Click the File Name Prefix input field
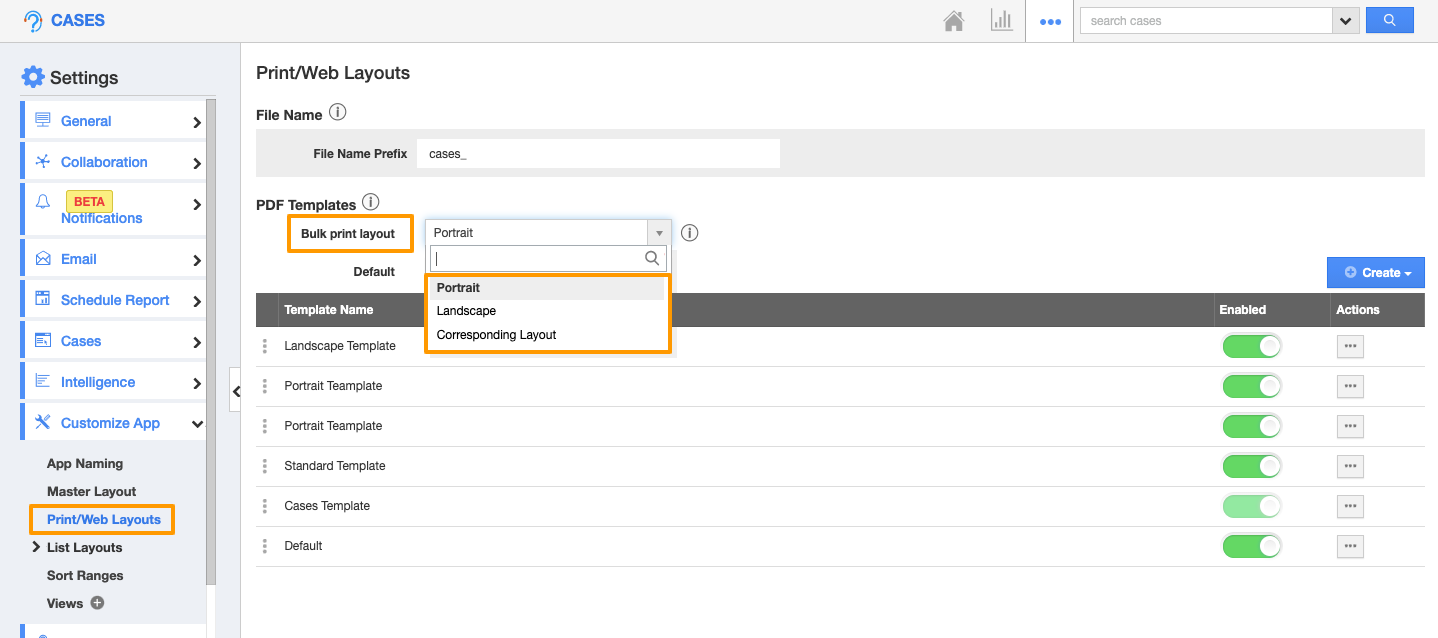This screenshot has height=638, width=1438. point(597,154)
